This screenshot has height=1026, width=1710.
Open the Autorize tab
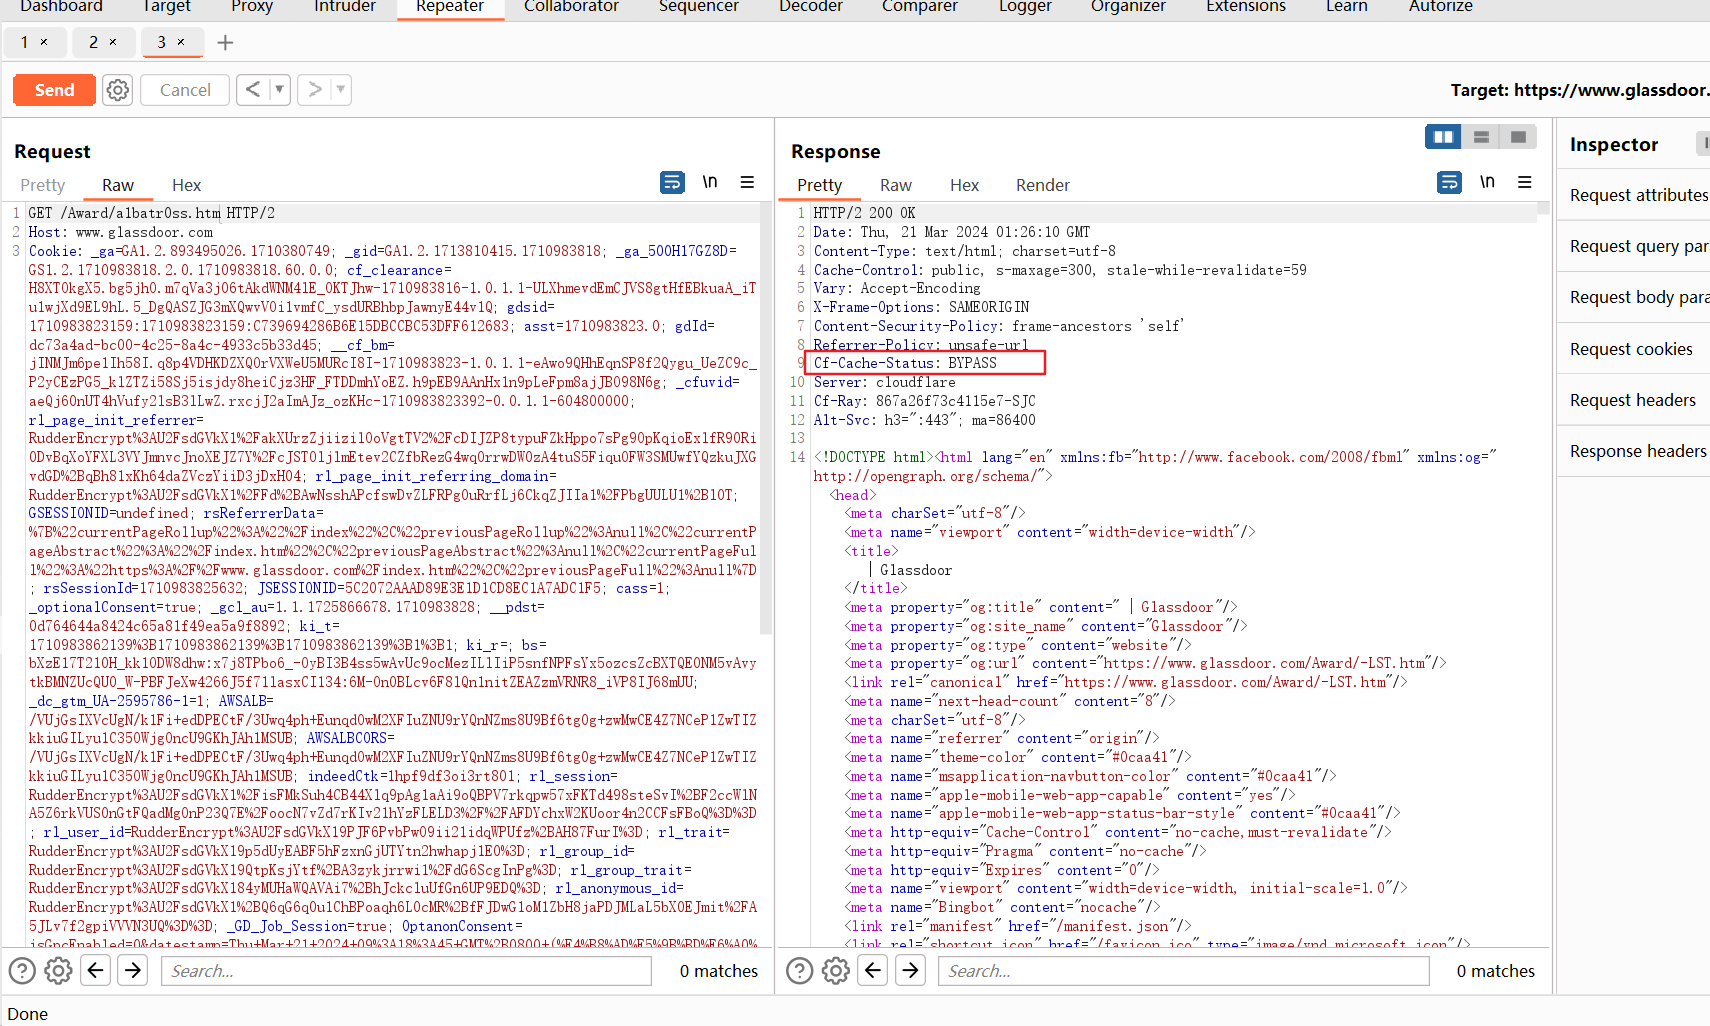[1441, 7]
